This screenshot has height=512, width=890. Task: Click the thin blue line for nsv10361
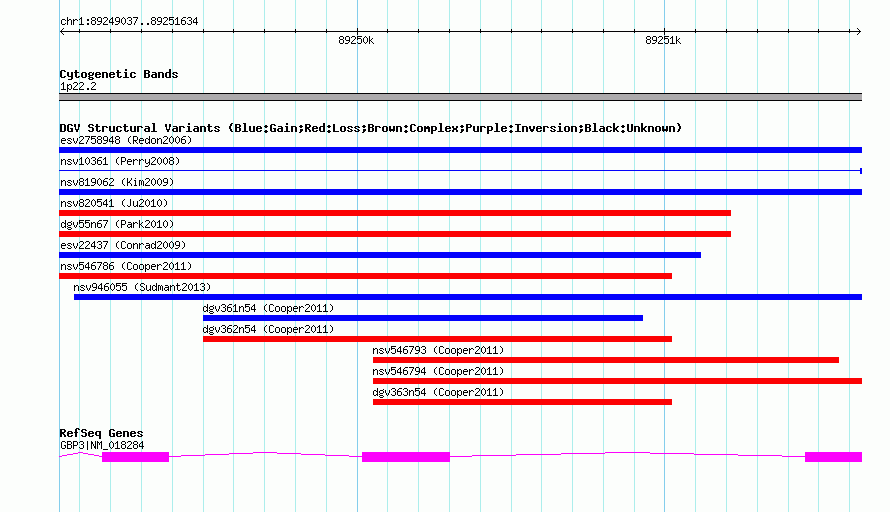click(x=460, y=170)
